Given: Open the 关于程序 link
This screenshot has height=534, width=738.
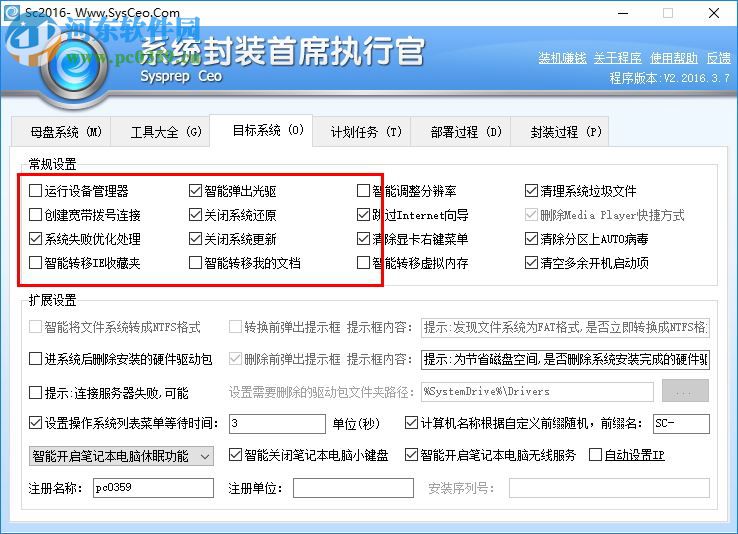Looking at the screenshot, I should [x=618, y=58].
